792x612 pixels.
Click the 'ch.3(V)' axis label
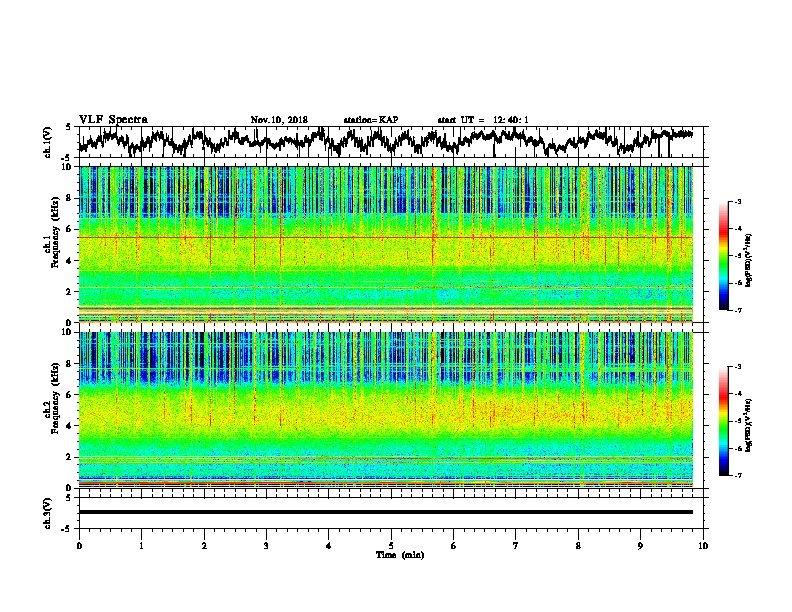point(48,513)
